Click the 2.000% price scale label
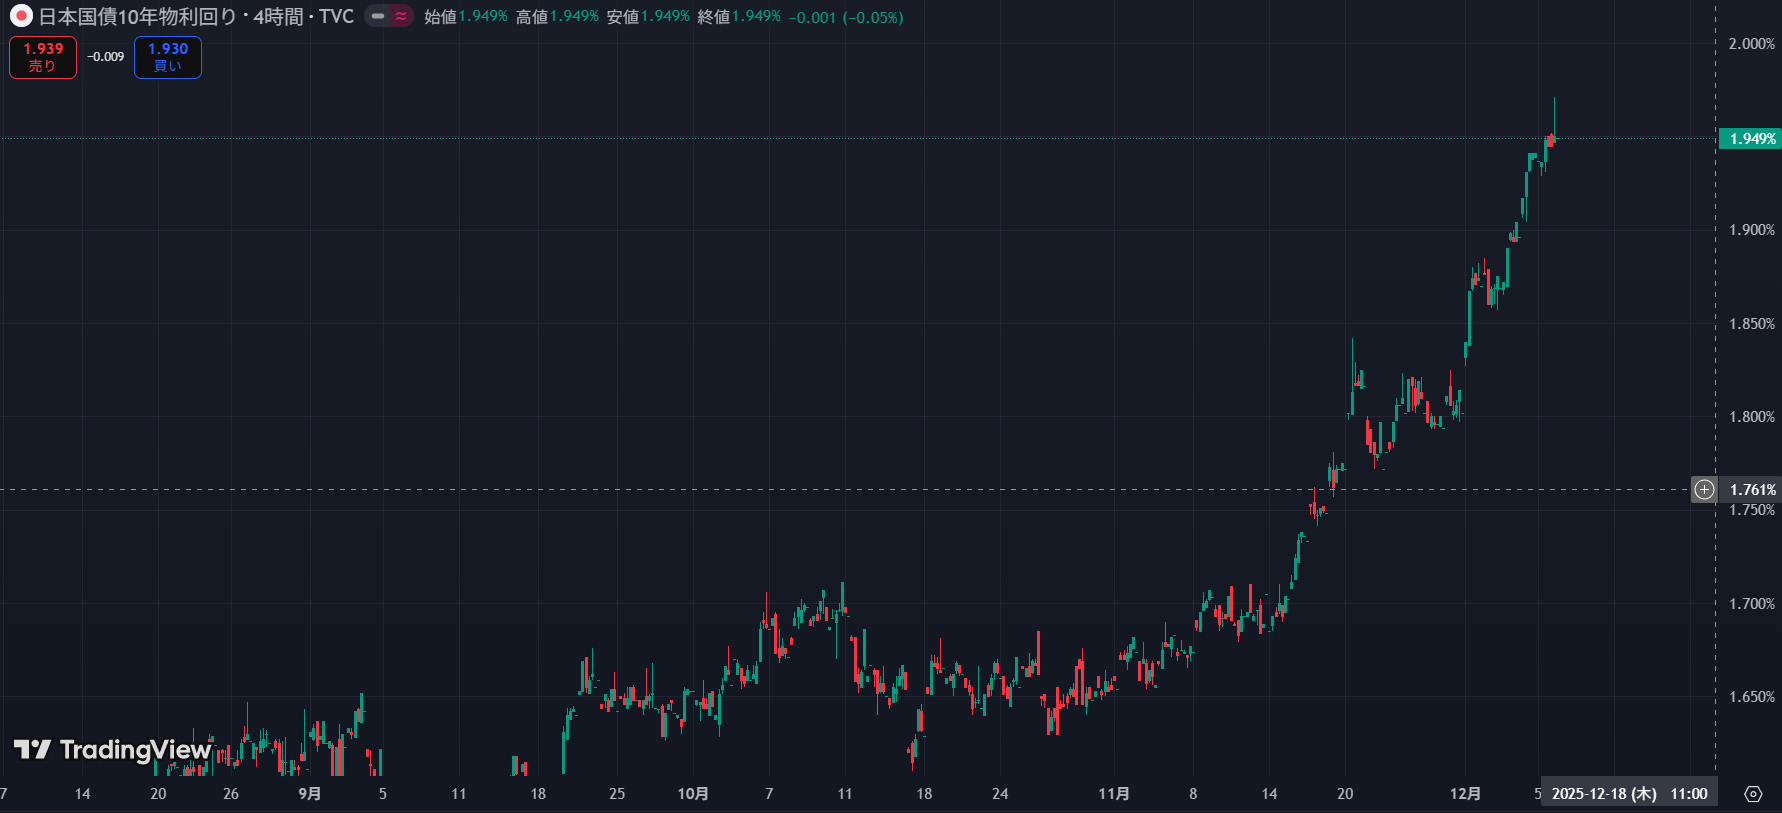Image resolution: width=1782 pixels, height=813 pixels. tap(1751, 44)
